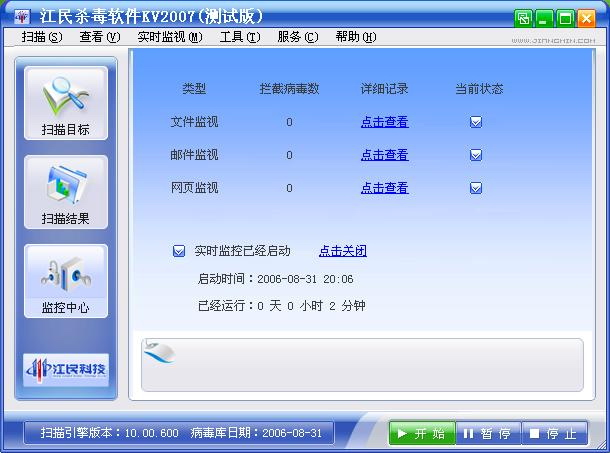Open the 扫描目标 scan target panel
Viewport: 610px width, 453px height.
66,103
